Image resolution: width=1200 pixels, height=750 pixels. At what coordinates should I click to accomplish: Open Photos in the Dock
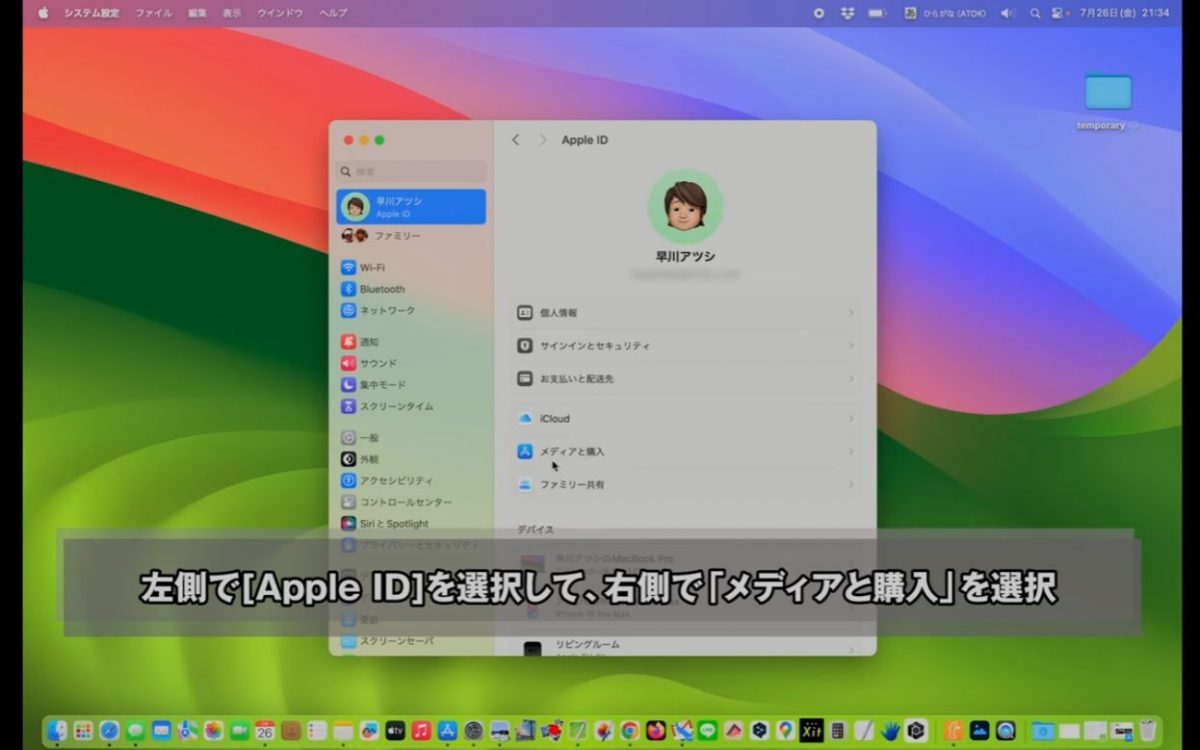[x=213, y=730]
